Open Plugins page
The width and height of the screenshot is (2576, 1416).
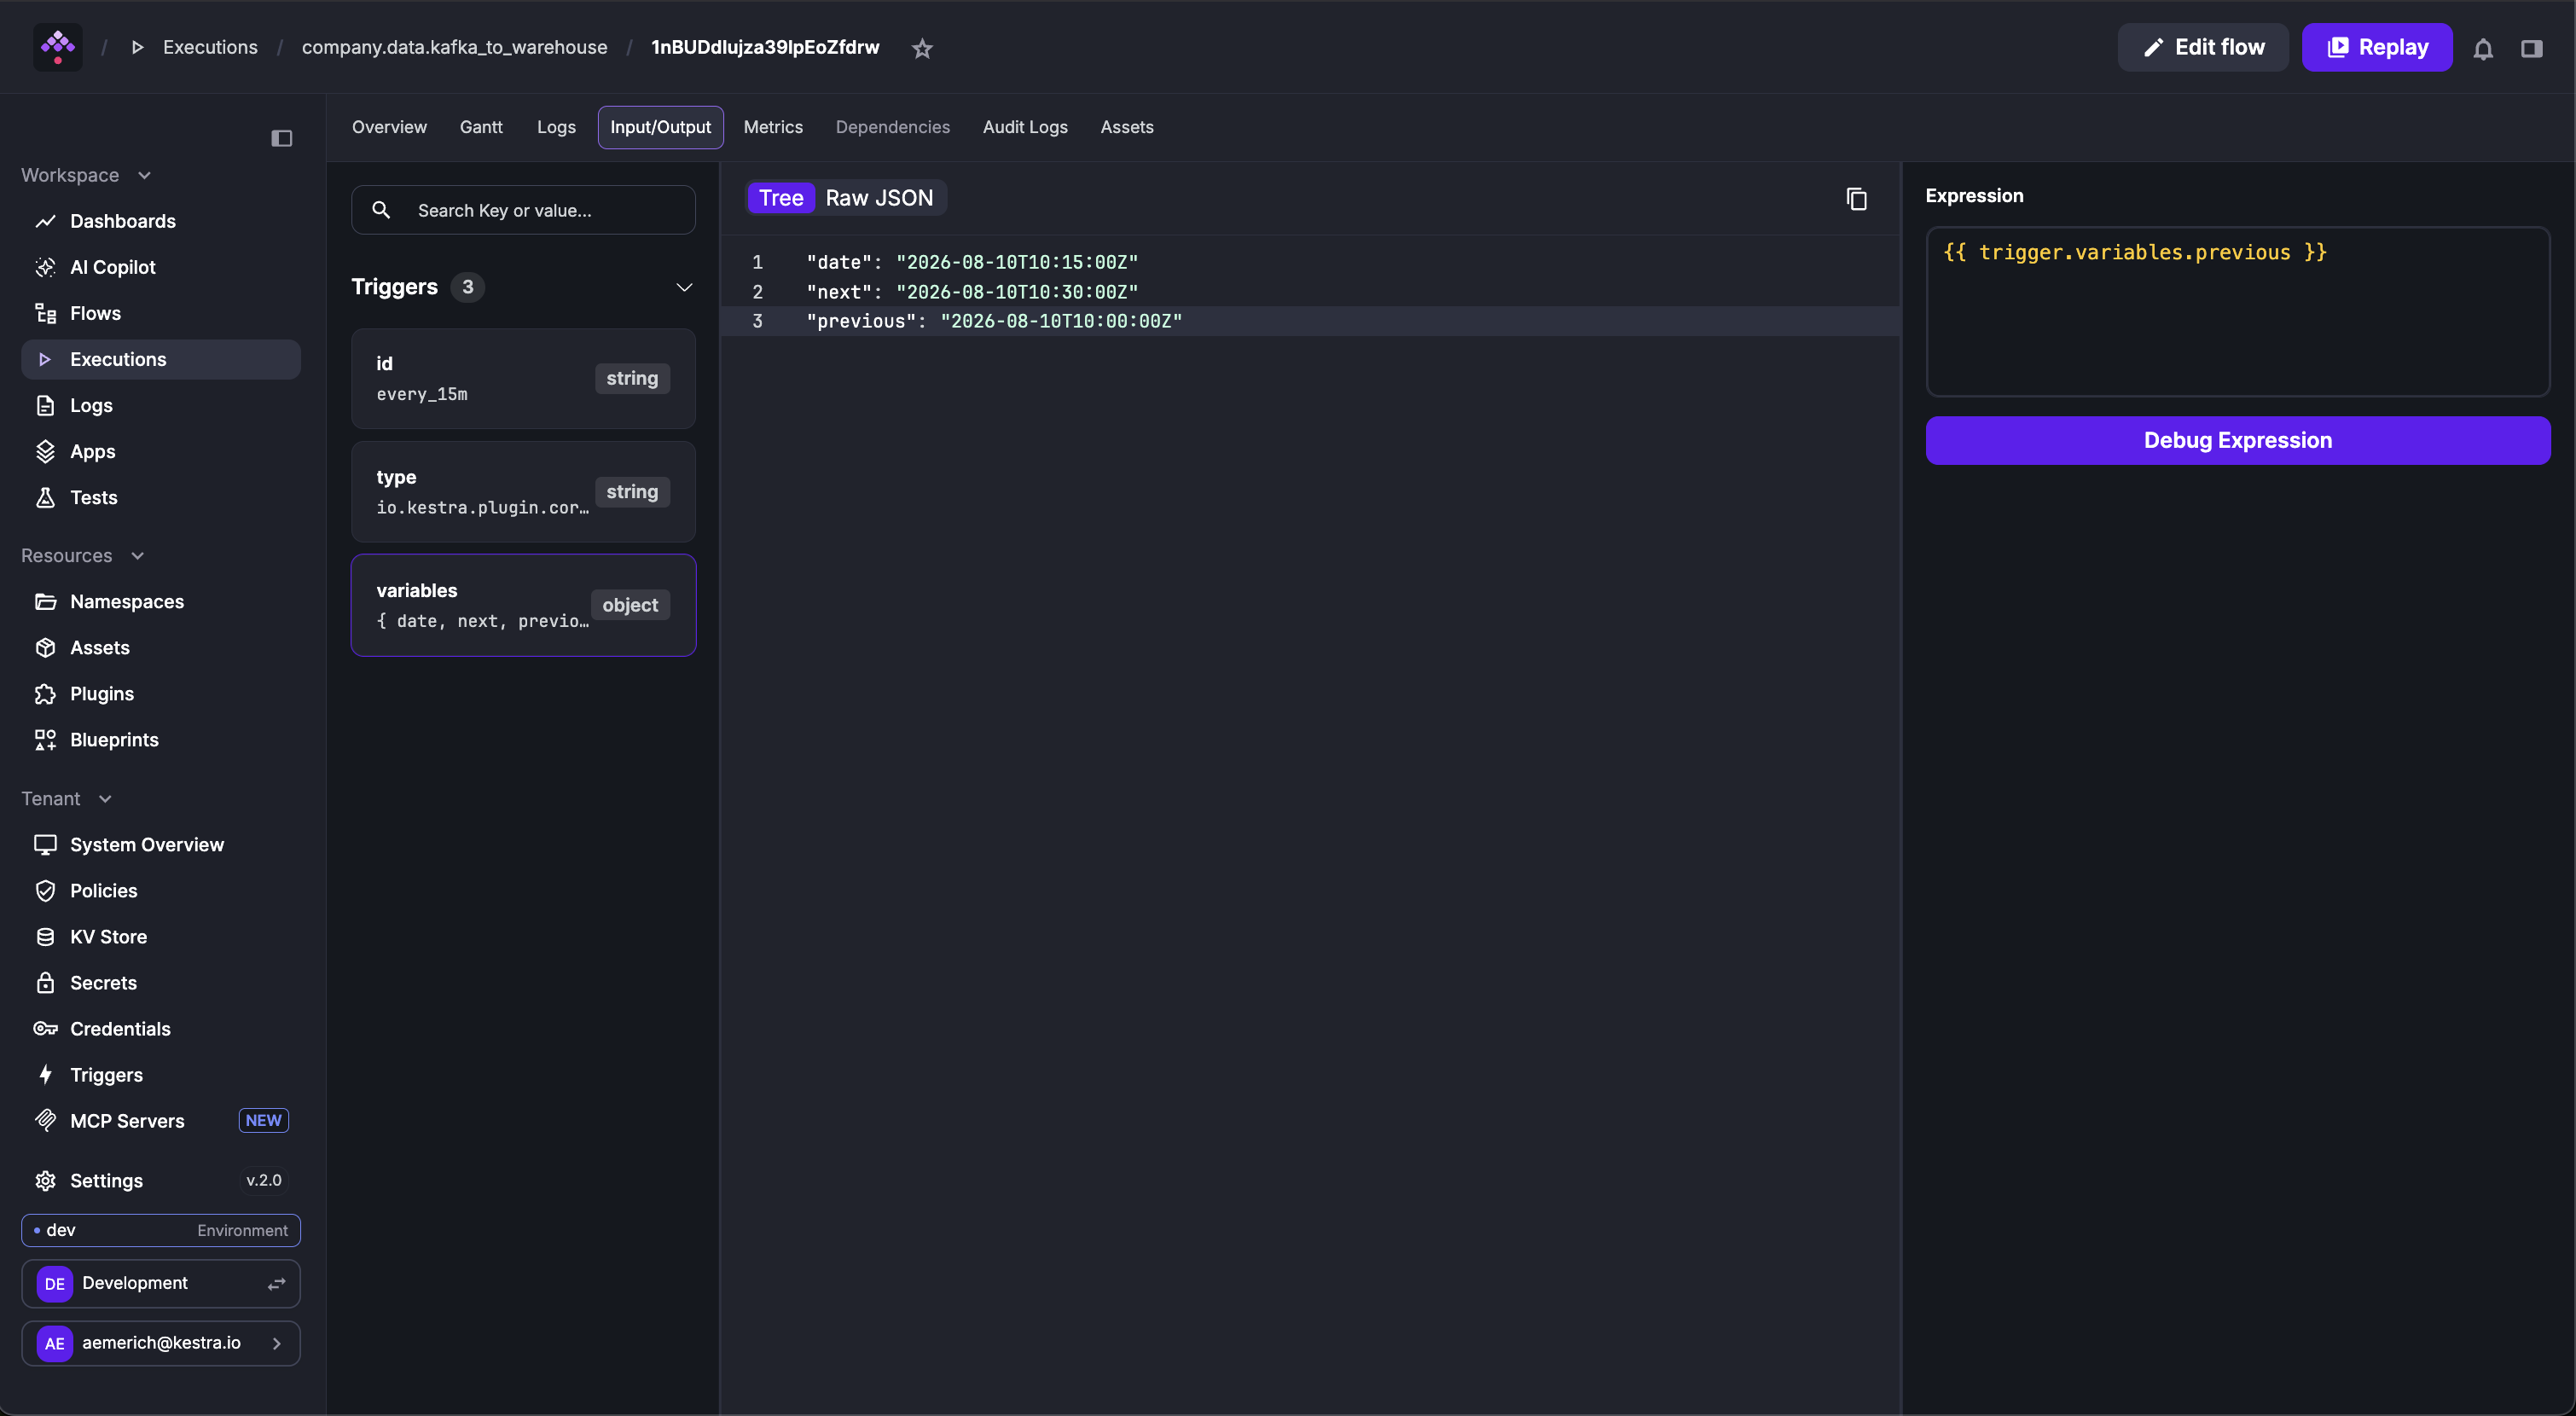[160, 693]
